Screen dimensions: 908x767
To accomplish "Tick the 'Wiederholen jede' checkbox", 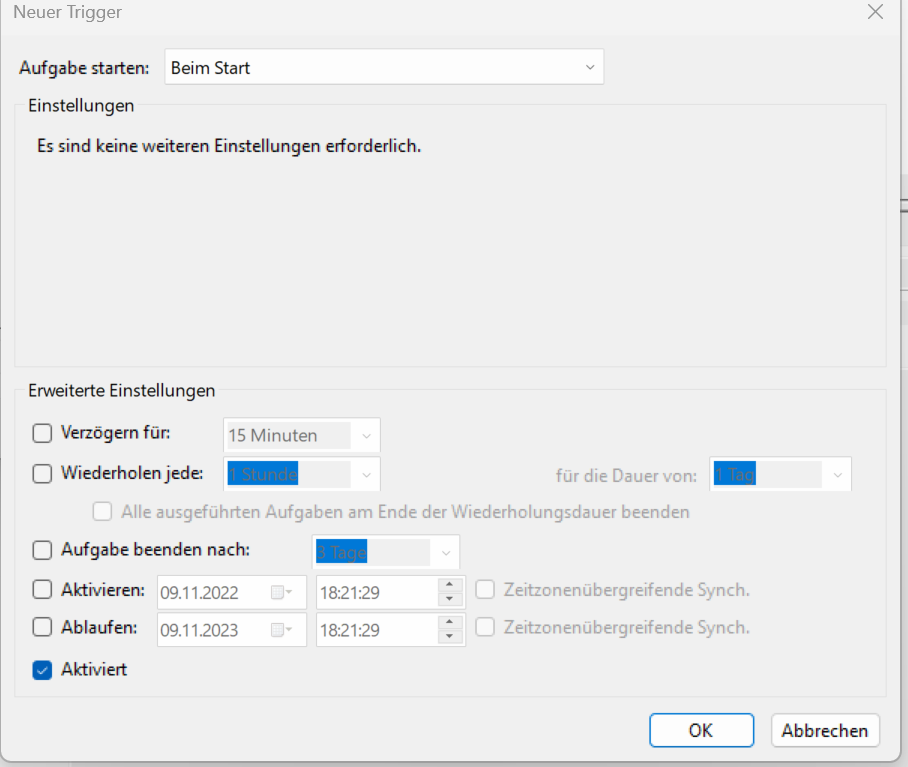I will coord(42,474).
